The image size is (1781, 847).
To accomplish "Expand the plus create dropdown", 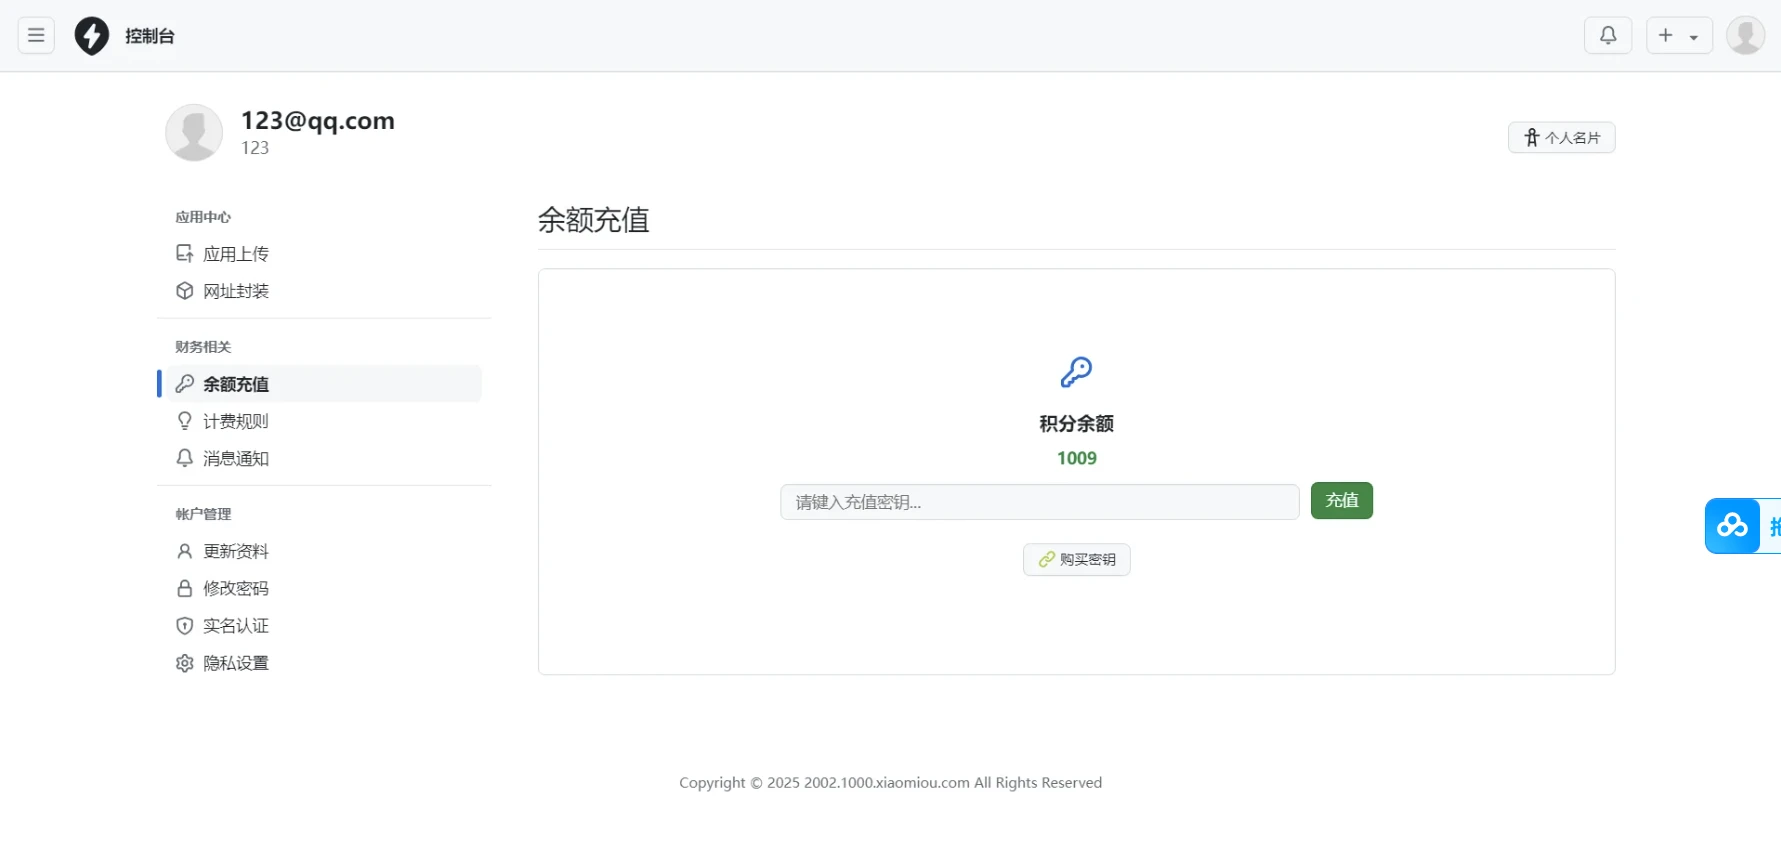I will [1679, 36].
